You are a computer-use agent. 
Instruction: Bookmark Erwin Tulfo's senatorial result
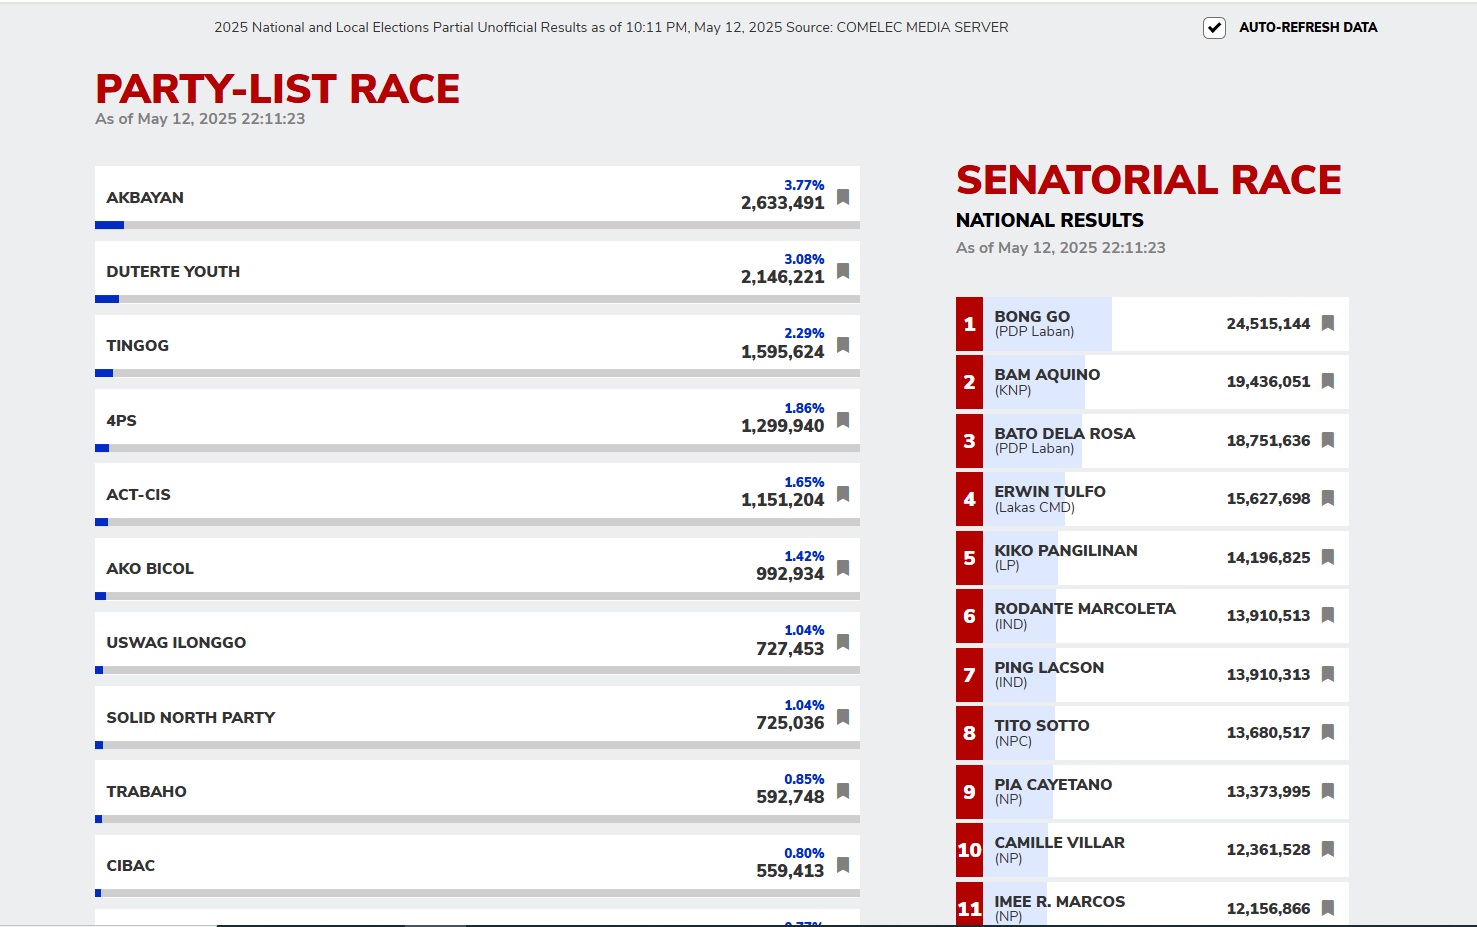(1328, 498)
